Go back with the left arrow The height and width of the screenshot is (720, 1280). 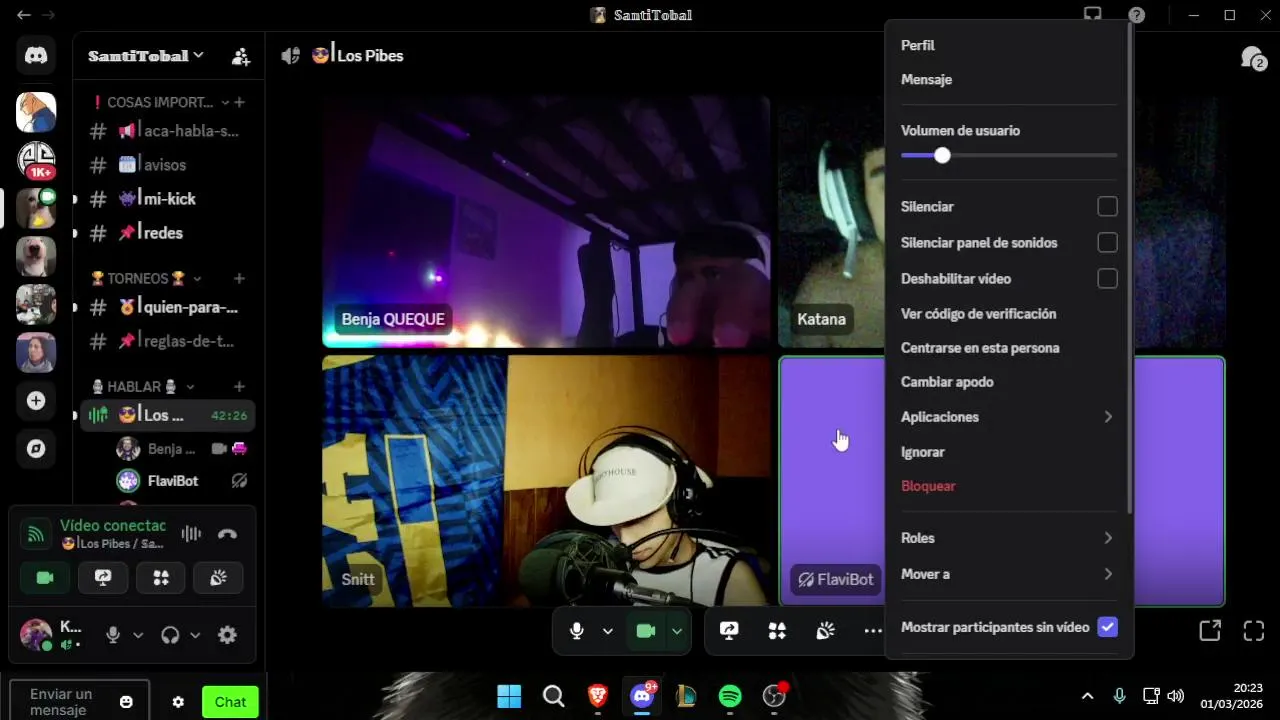click(24, 15)
